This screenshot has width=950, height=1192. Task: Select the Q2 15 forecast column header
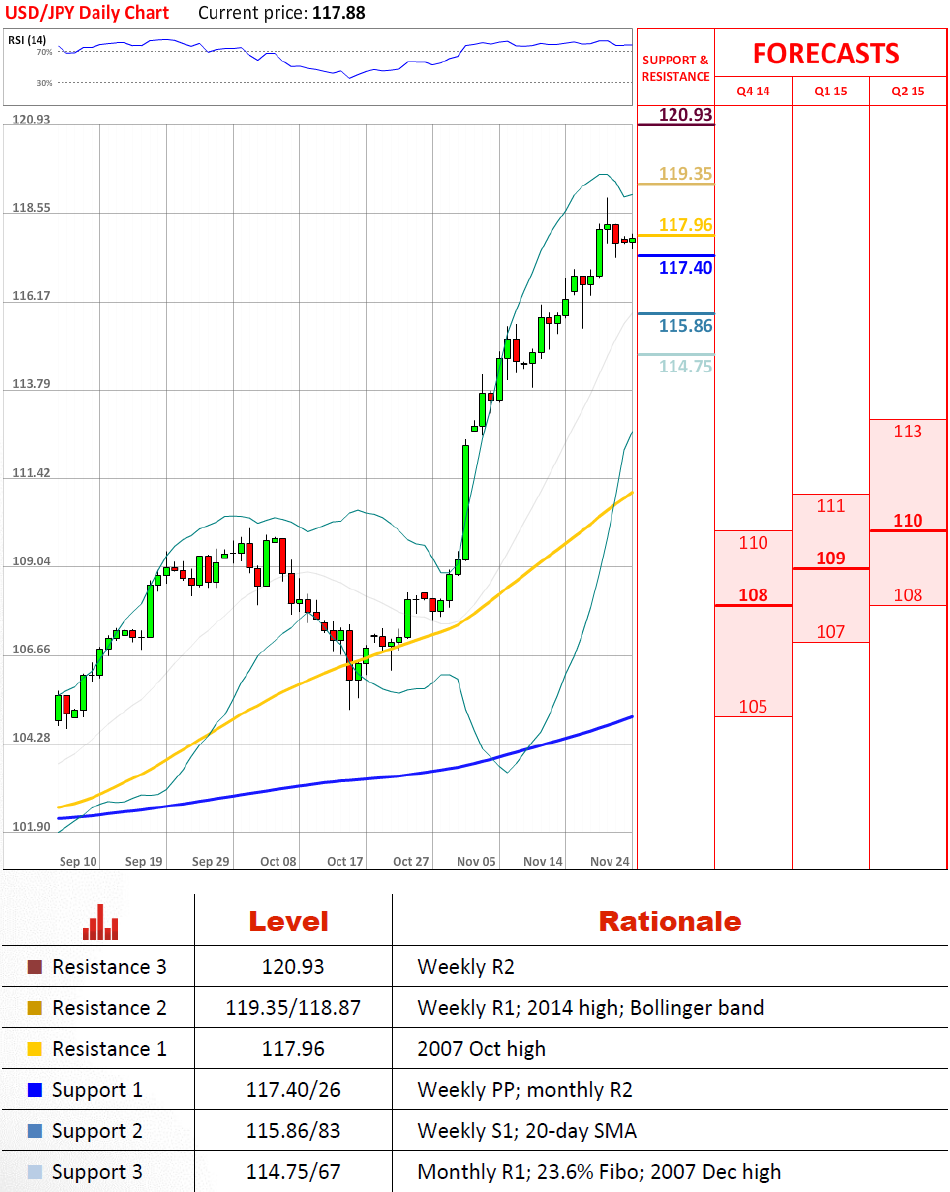point(908,91)
